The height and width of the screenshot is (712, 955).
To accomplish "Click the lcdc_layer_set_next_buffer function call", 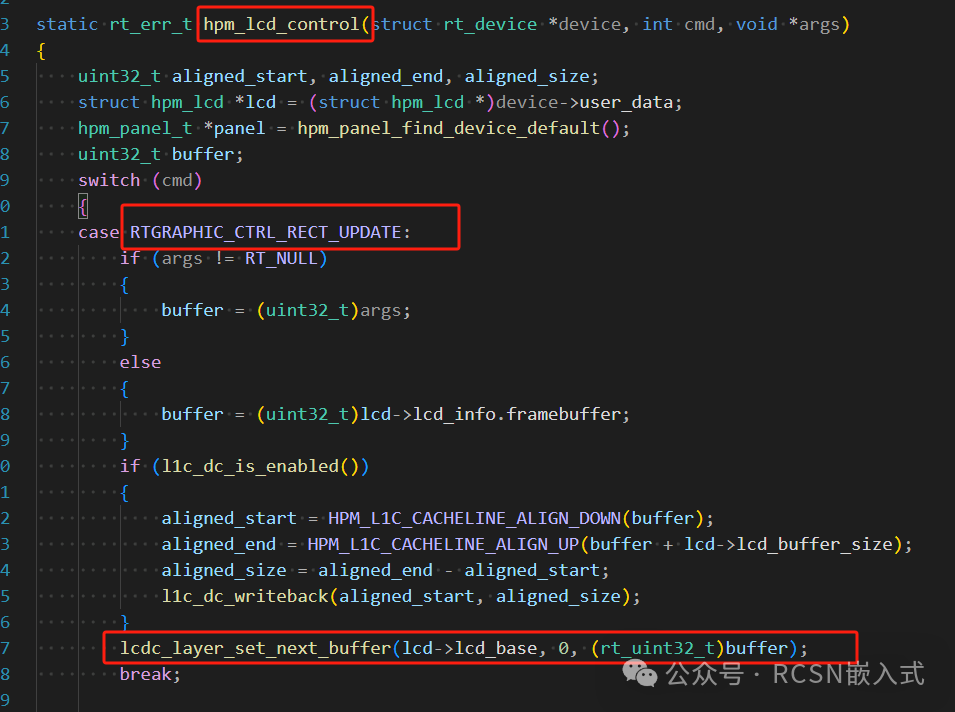I will pyautogui.click(x=255, y=648).
